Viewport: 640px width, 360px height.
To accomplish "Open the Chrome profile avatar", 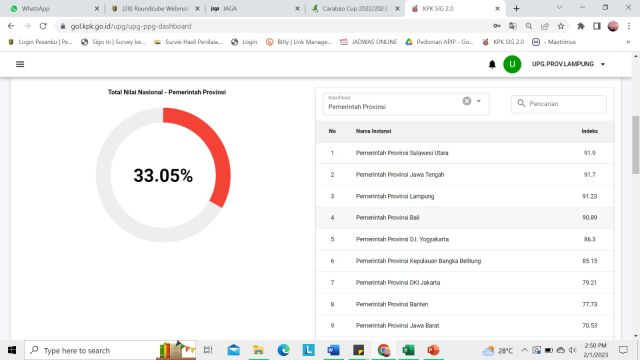I will [x=613, y=26].
